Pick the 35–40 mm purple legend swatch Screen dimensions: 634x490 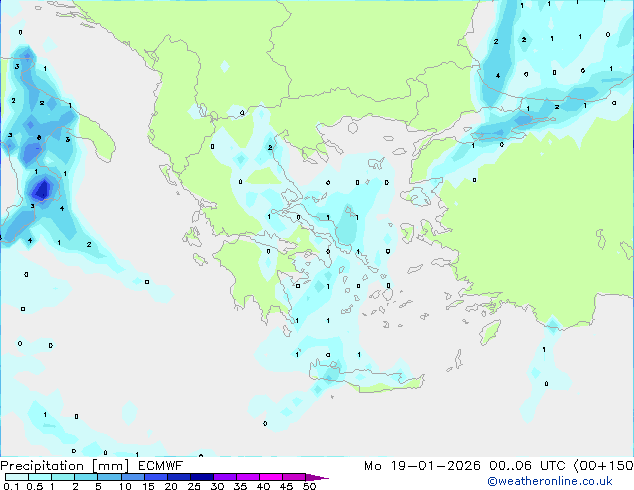coord(247,477)
